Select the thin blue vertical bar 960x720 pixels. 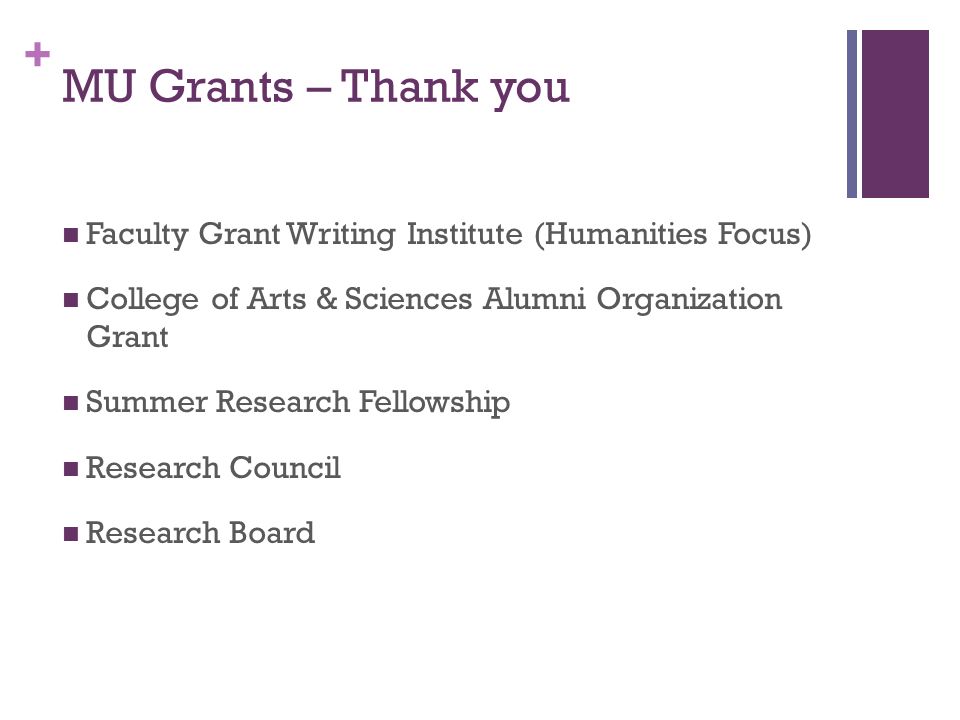[852, 114]
